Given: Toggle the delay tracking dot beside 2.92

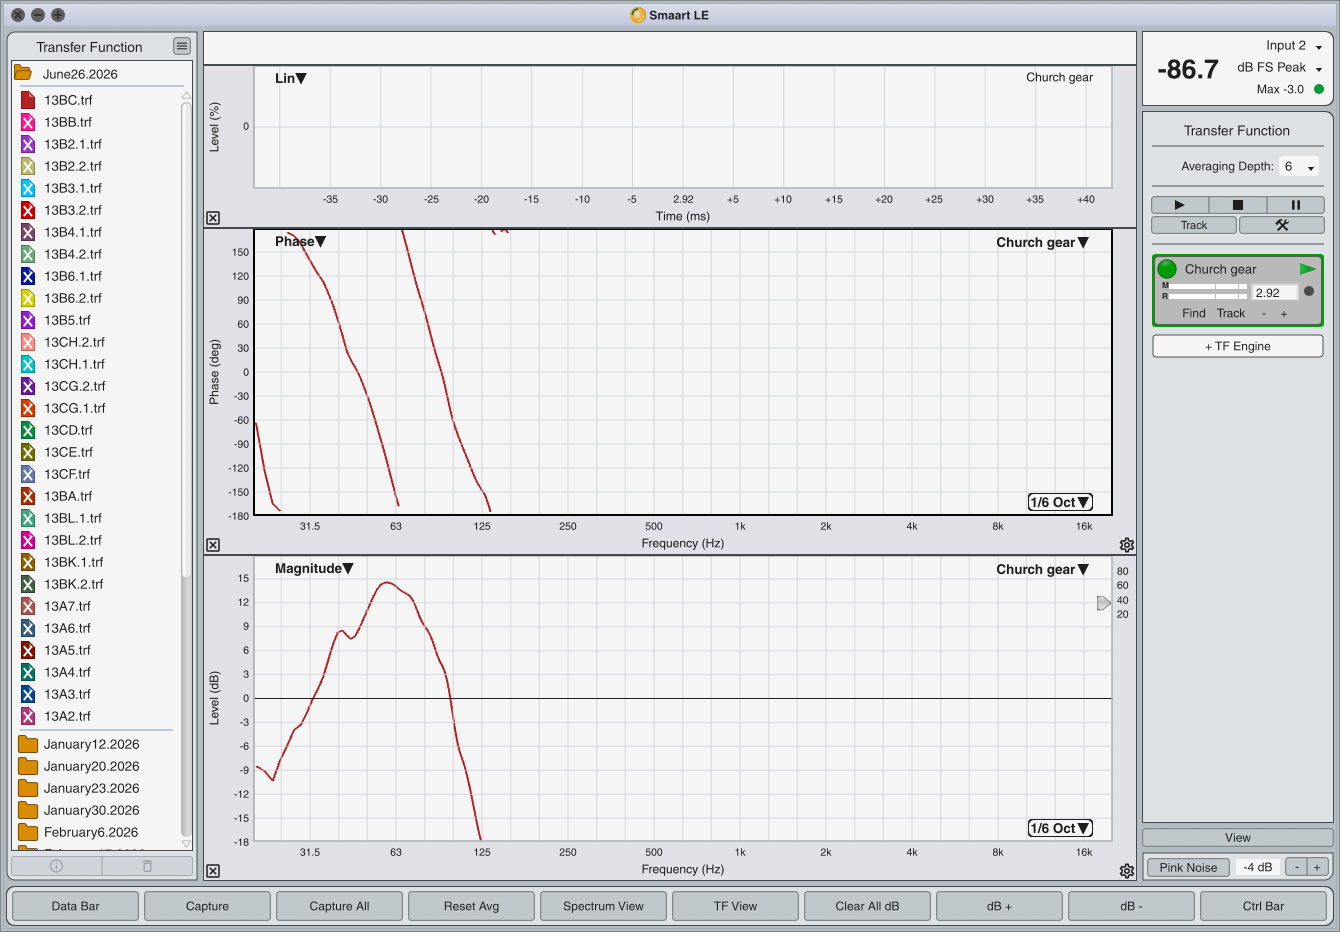Looking at the screenshot, I should tap(1309, 291).
